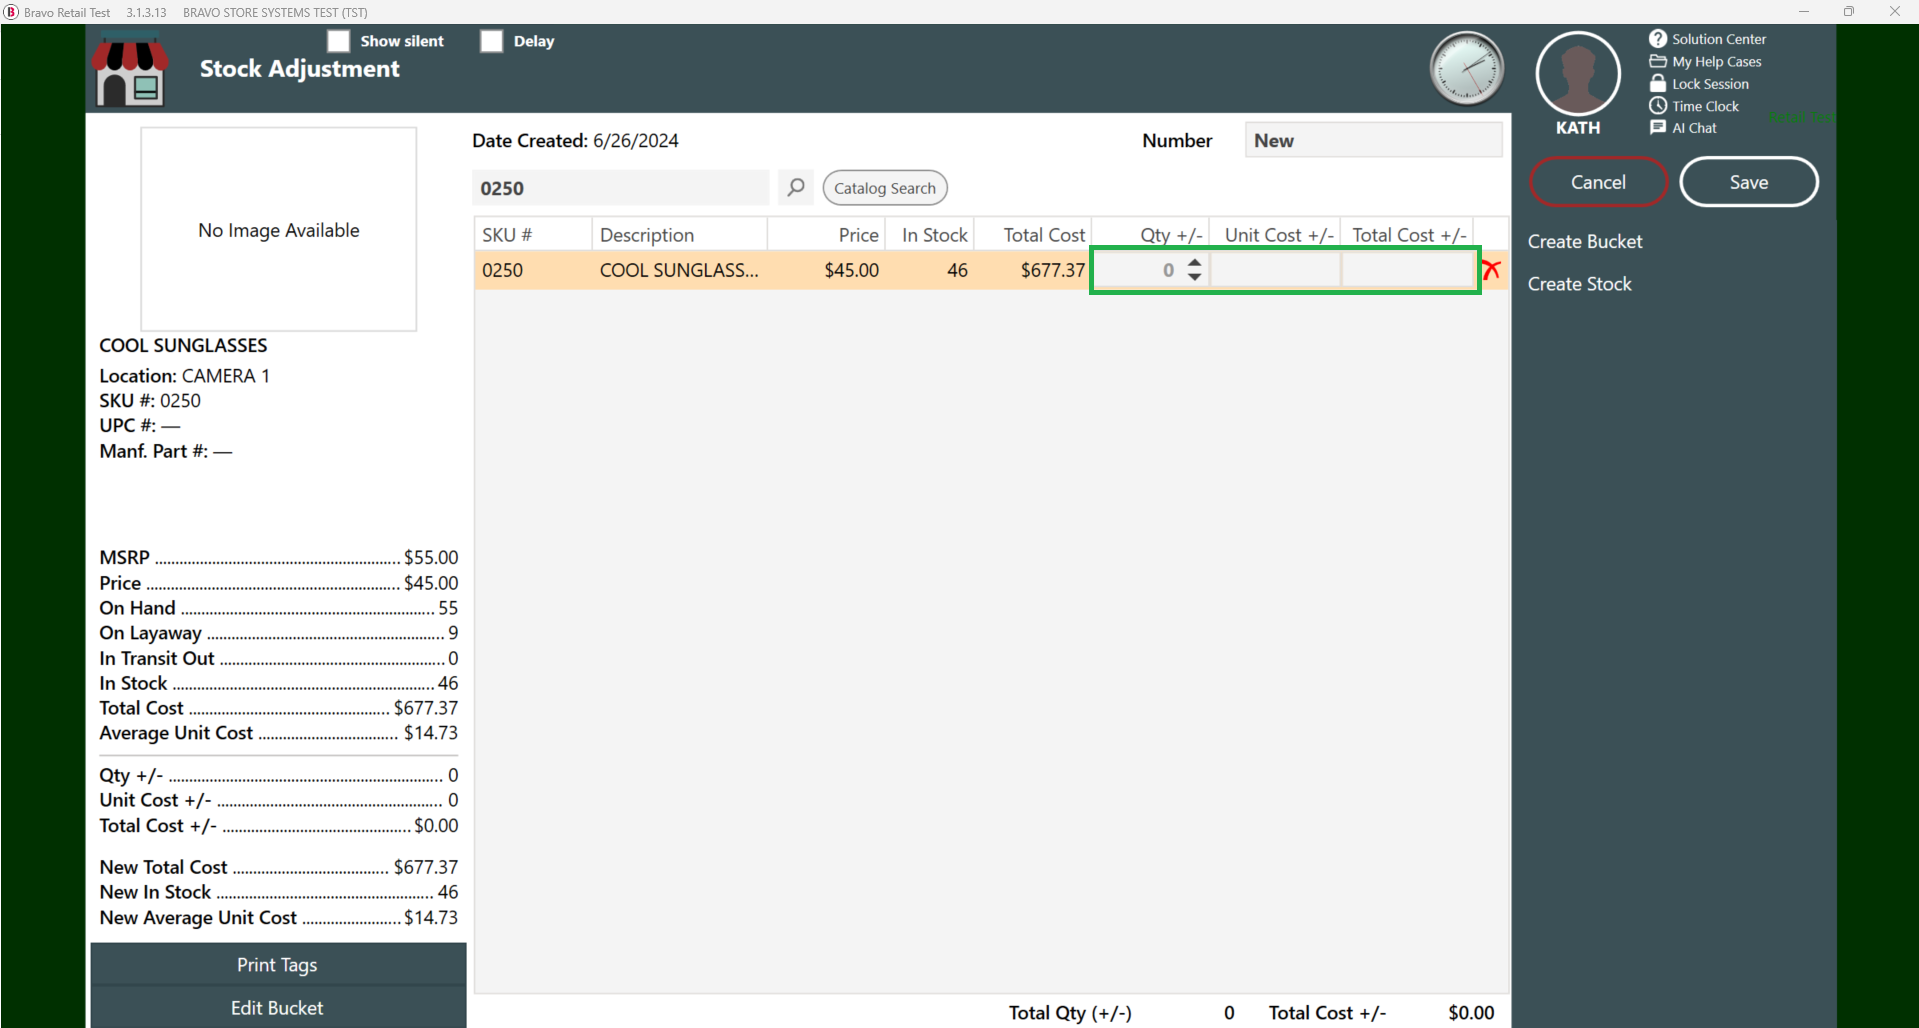The height and width of the screenshot is (1028, 1919).
Task: Click the Number field showing New
Action: 1373,140
